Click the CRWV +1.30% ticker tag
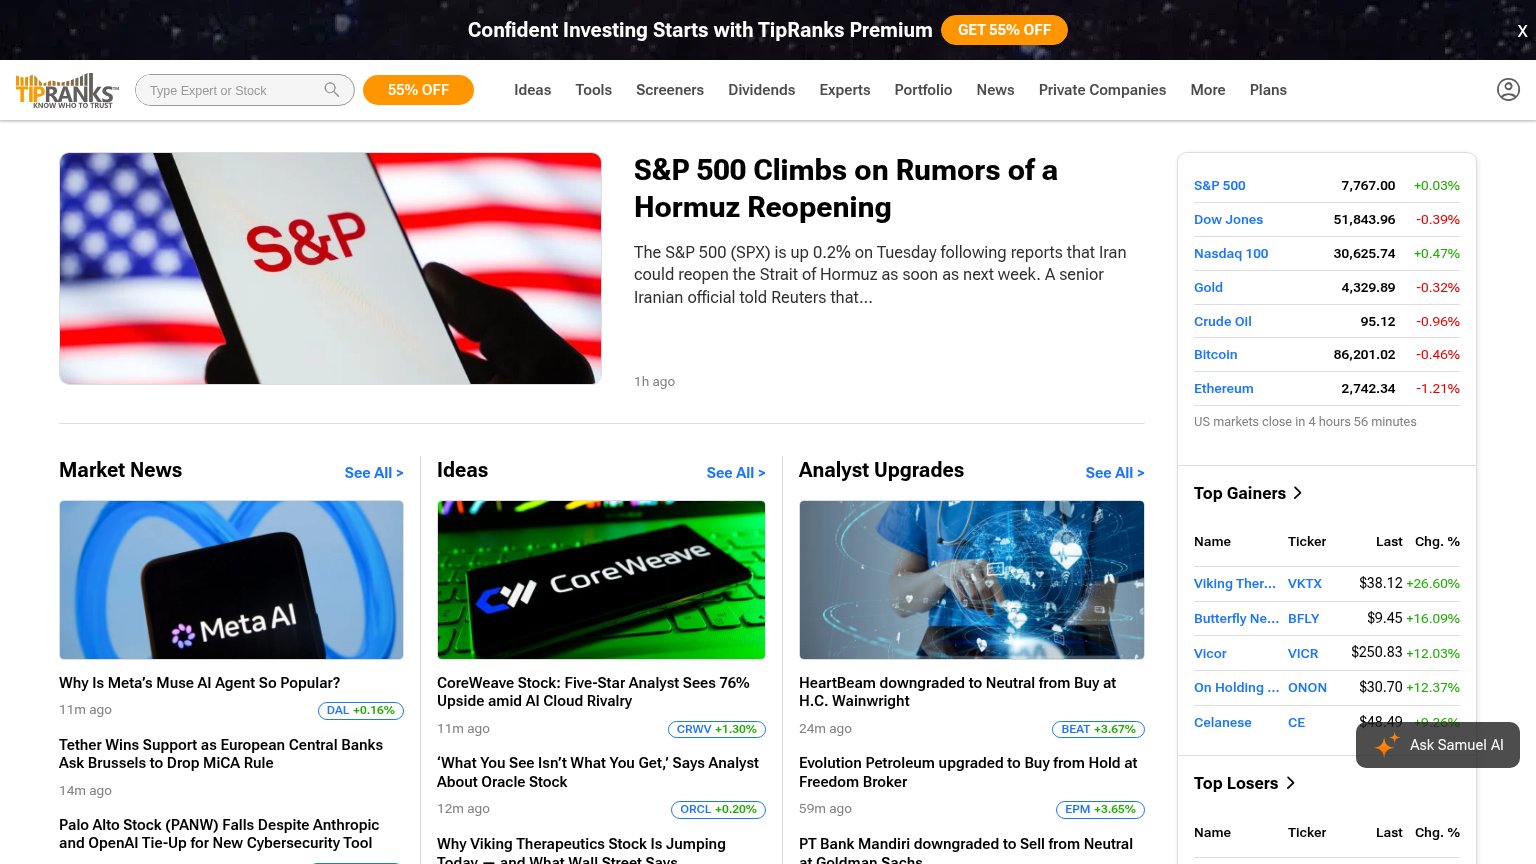Viewport: 1536px width, 864px height. [x=716, y=729]
